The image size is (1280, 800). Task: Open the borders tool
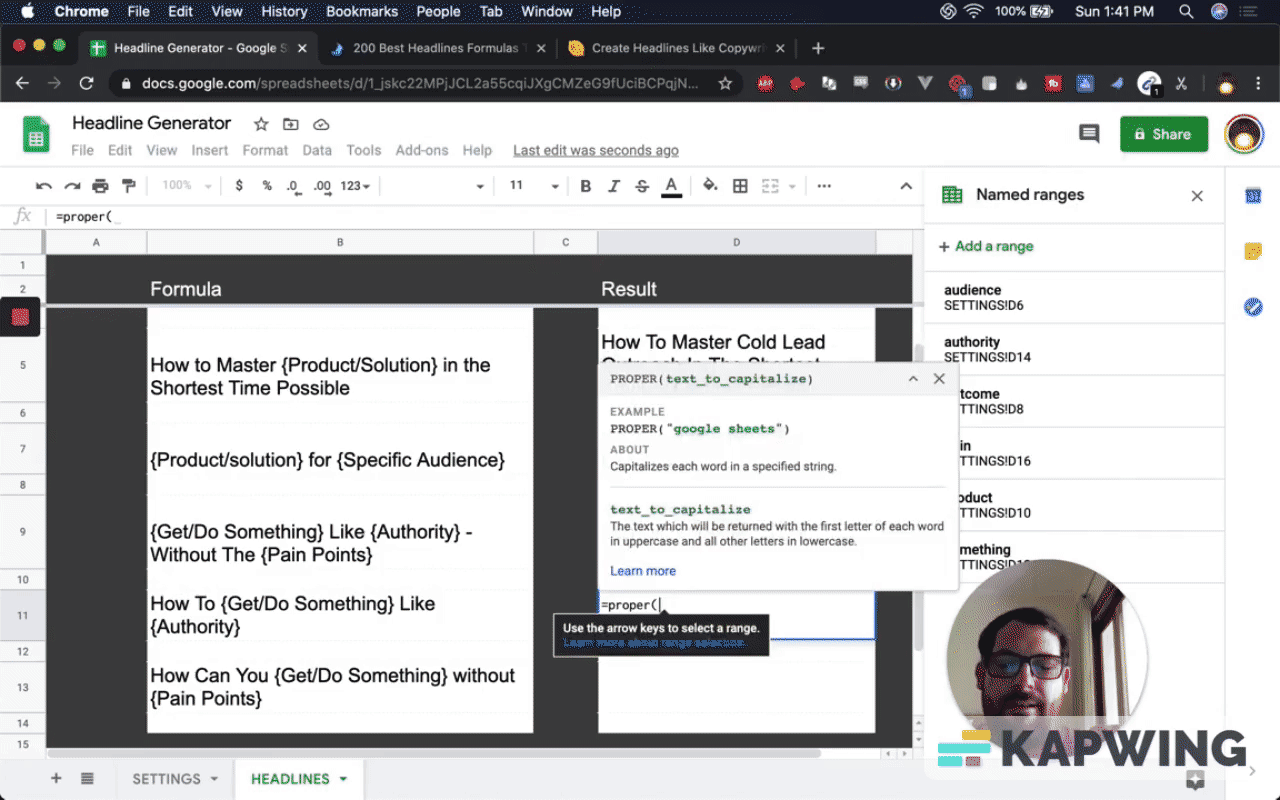coord(740,186)
